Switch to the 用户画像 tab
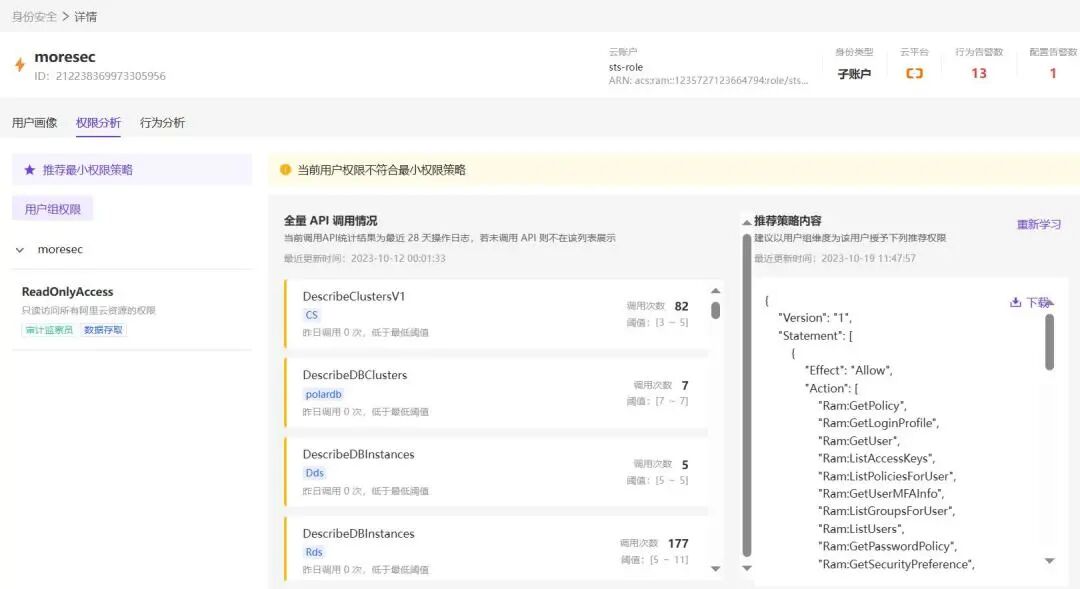The width and height of the screenshot is (1080, 589). pos(34,120)
